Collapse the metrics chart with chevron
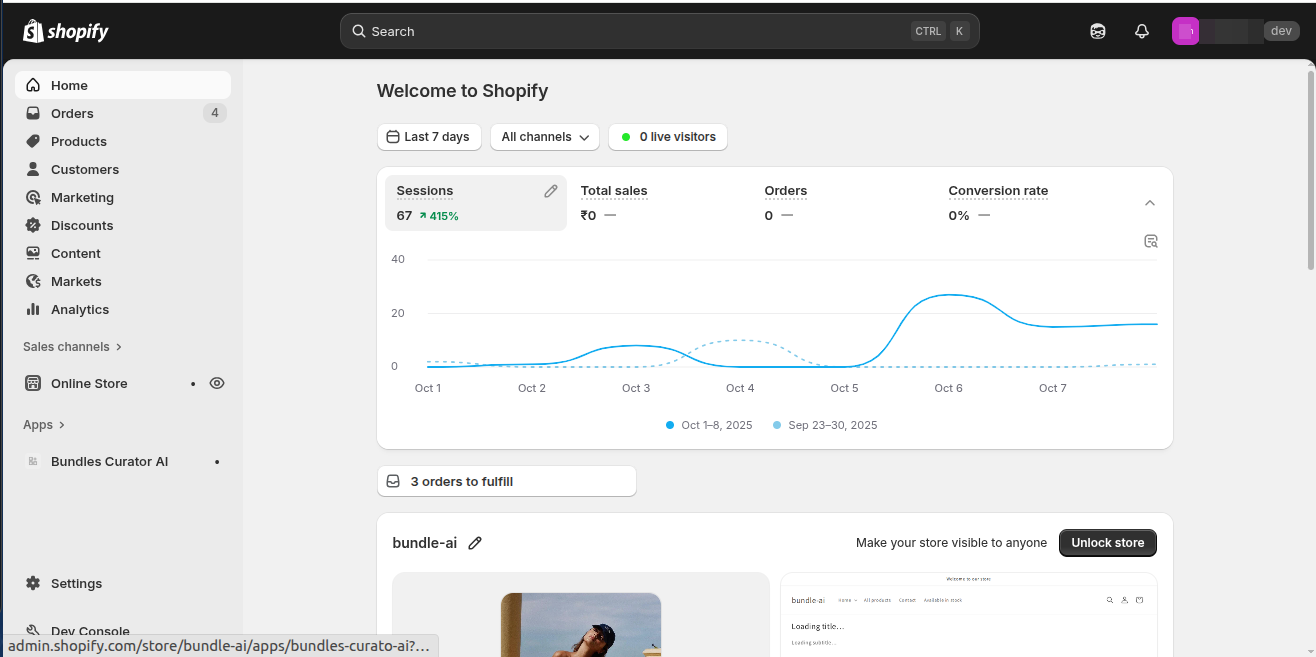Screen dimensions: 1316x657 [1150, 203]
